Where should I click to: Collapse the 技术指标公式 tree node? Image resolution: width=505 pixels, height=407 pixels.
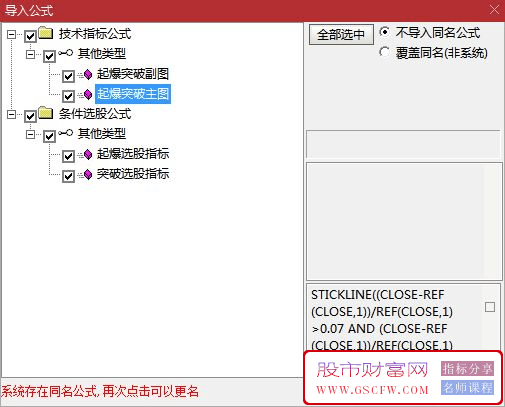pos(11,34)
